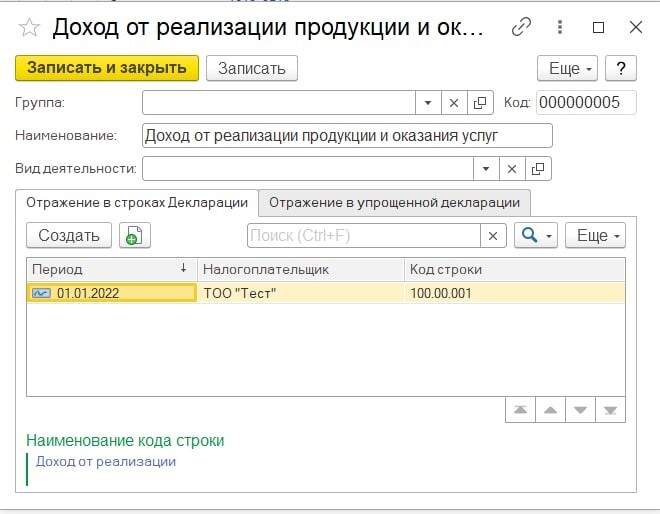The image size is (660, 514).
Task: Switch to Отражение в упрощенной декларации tab
Action: click(x=394, y=202)
